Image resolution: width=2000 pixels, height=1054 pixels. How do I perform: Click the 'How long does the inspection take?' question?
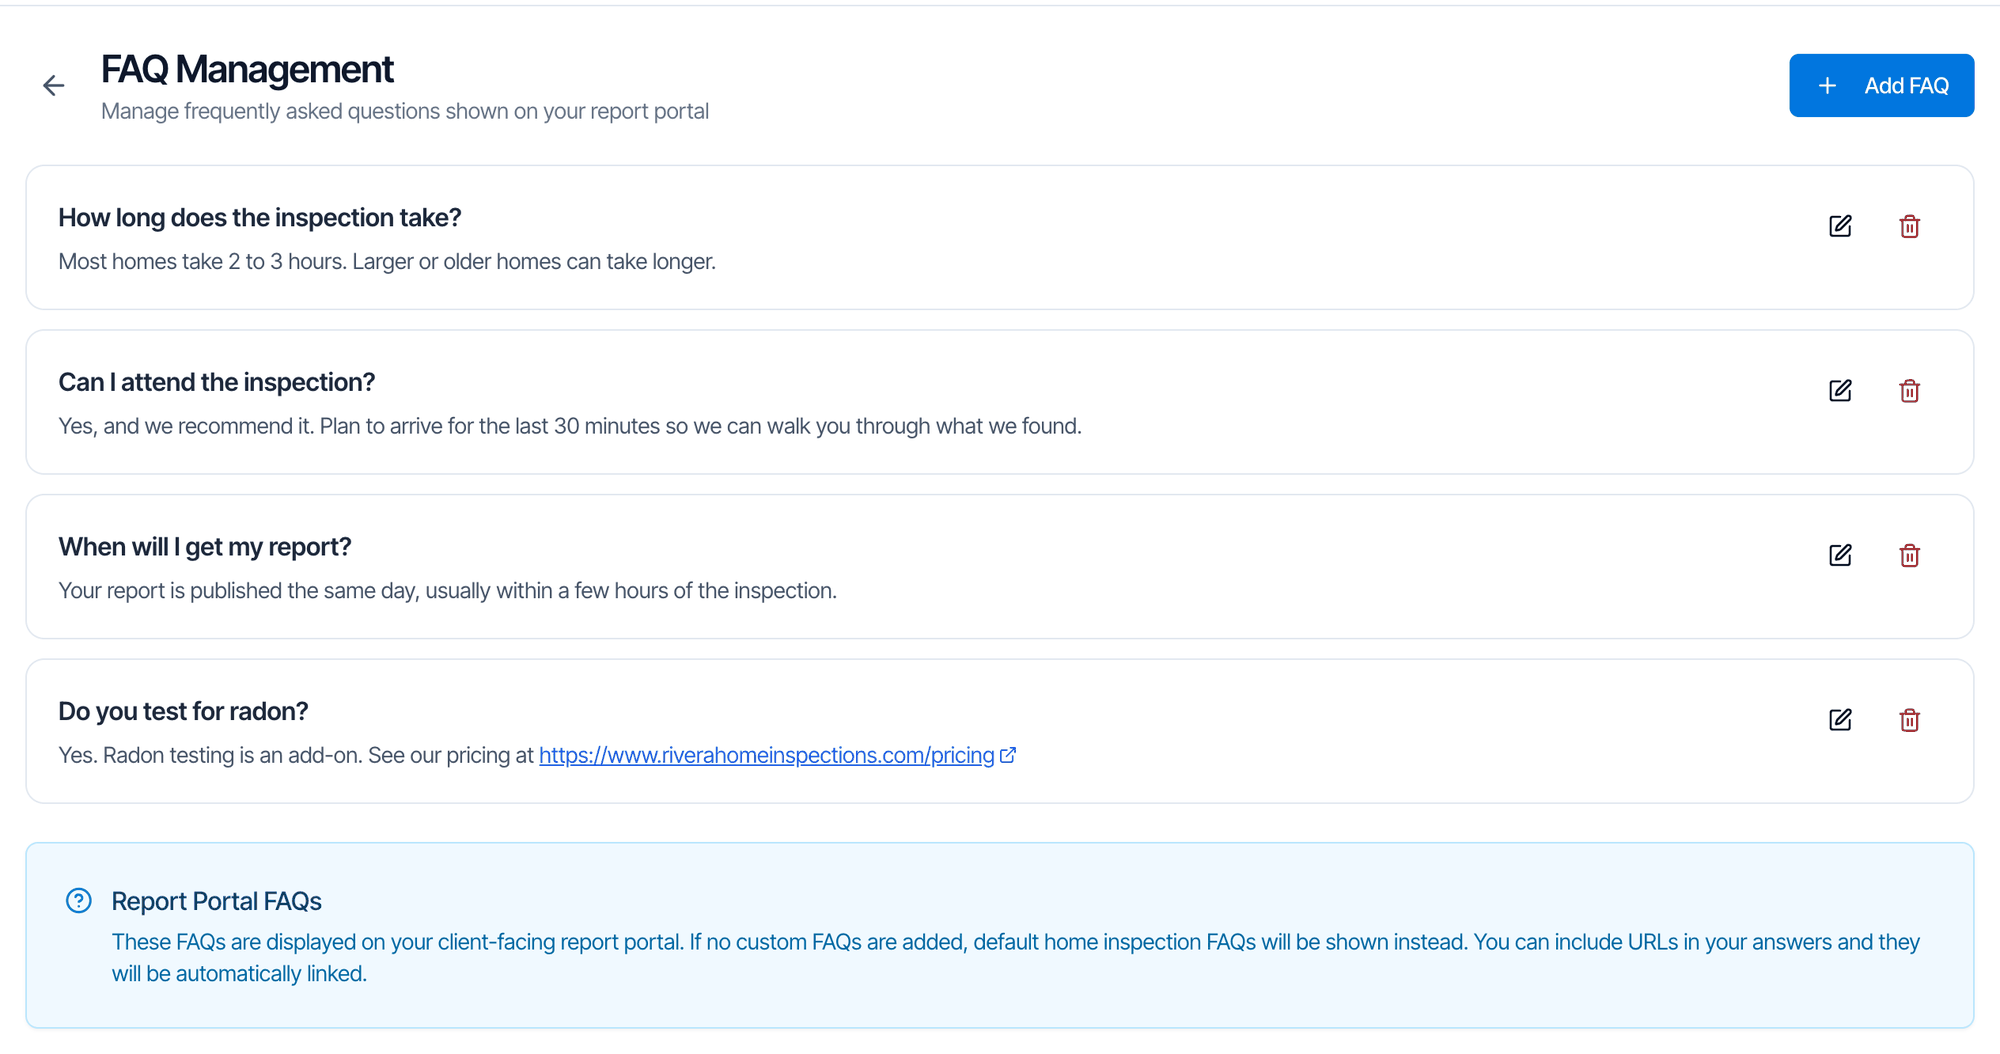(x=260, y=218)
